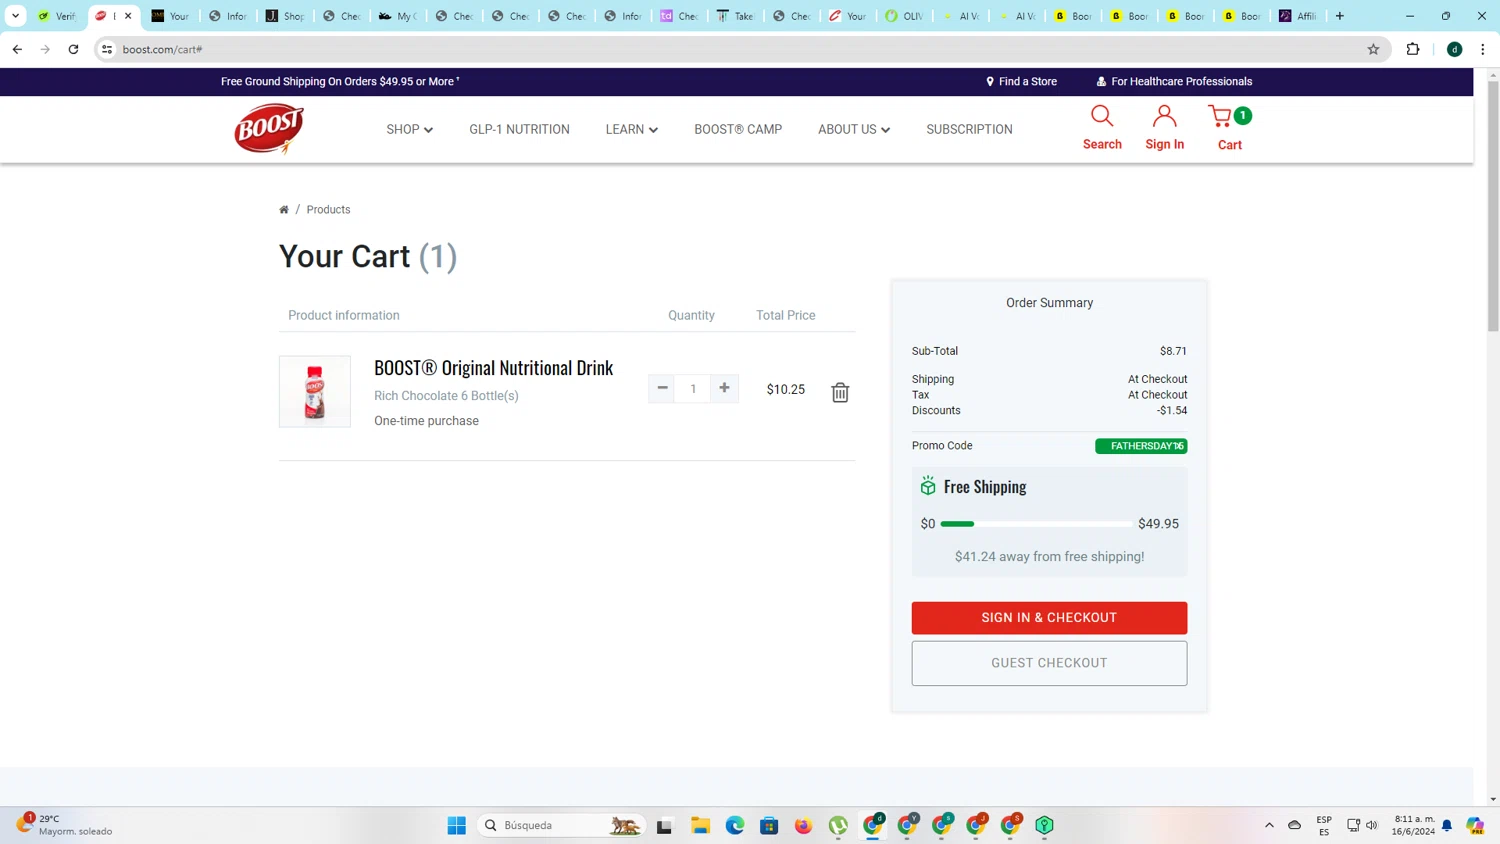Click the site info icon in address bar

pos(107,49)
